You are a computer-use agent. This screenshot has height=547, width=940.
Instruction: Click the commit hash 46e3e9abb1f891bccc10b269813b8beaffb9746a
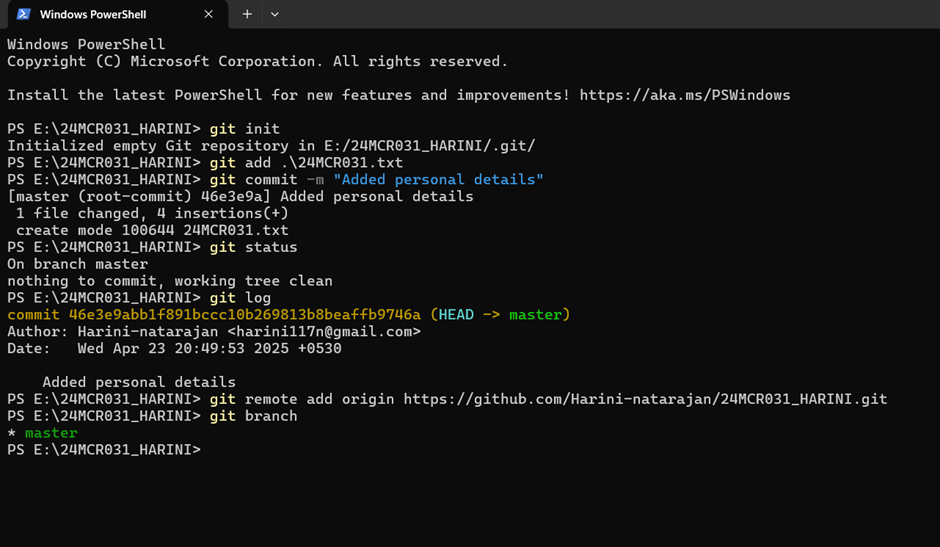pos(245,315)
